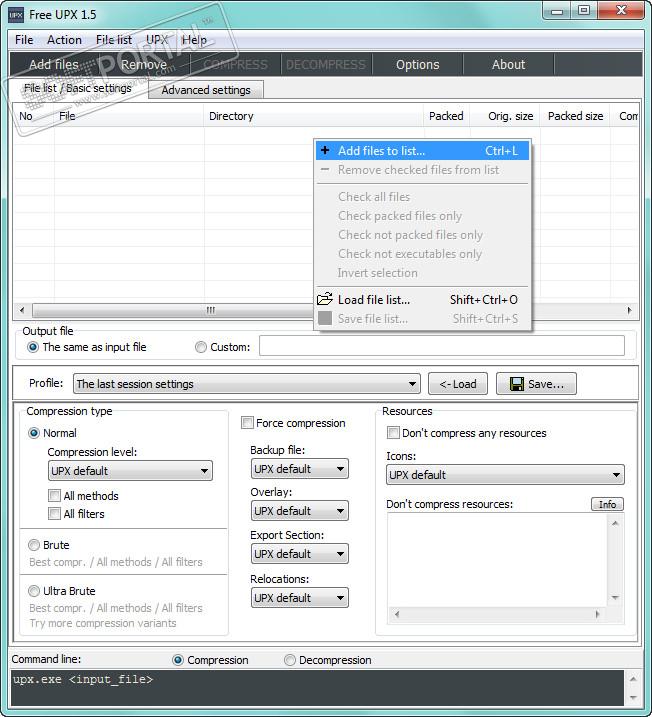The image size is (652, 717).
Task: Open the File menu
Action: [x=24, y=40]
